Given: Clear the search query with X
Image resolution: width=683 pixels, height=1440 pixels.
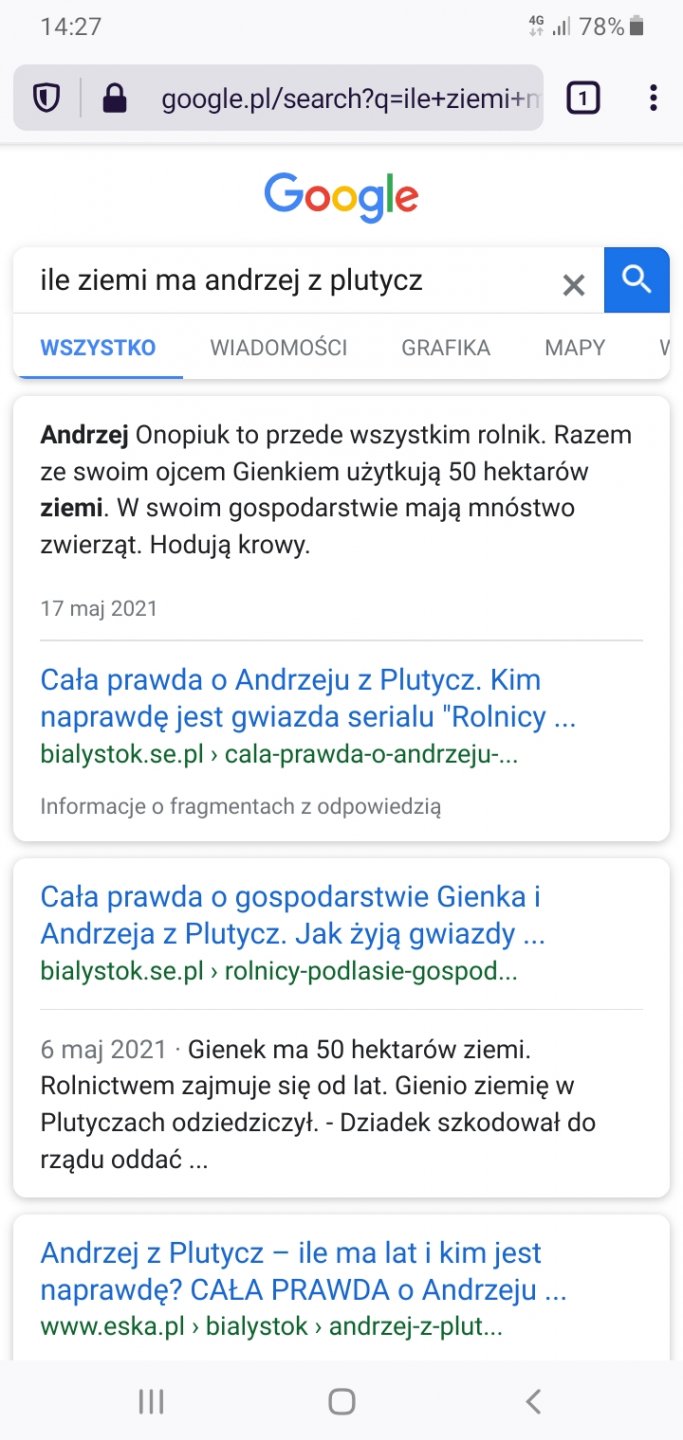Looking at the screenshot, I should click(573, 285).
